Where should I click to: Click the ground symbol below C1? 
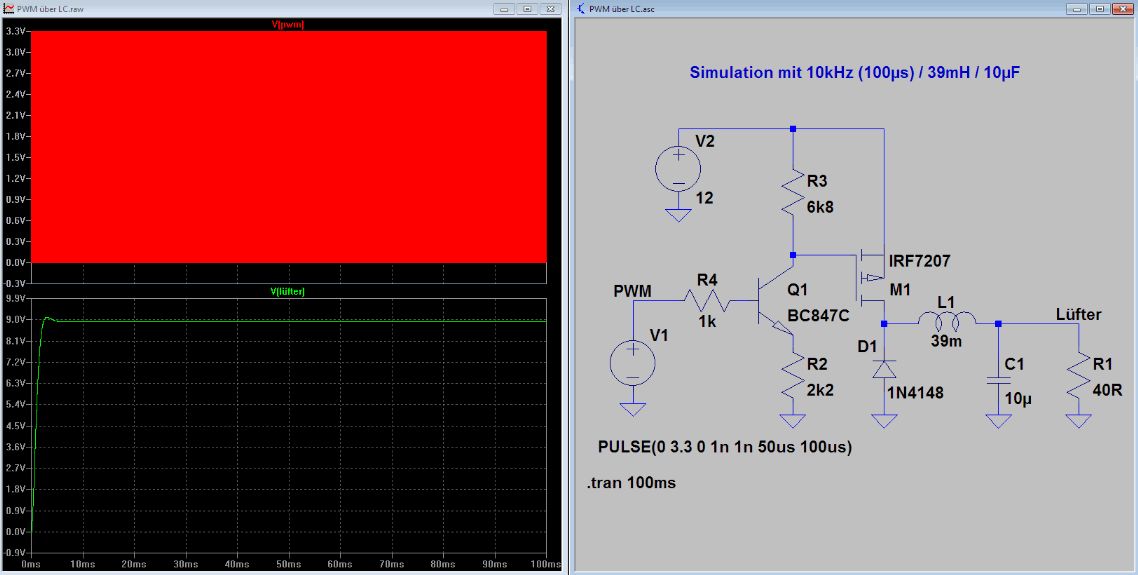pyautogui.click(x=998, y=420)
